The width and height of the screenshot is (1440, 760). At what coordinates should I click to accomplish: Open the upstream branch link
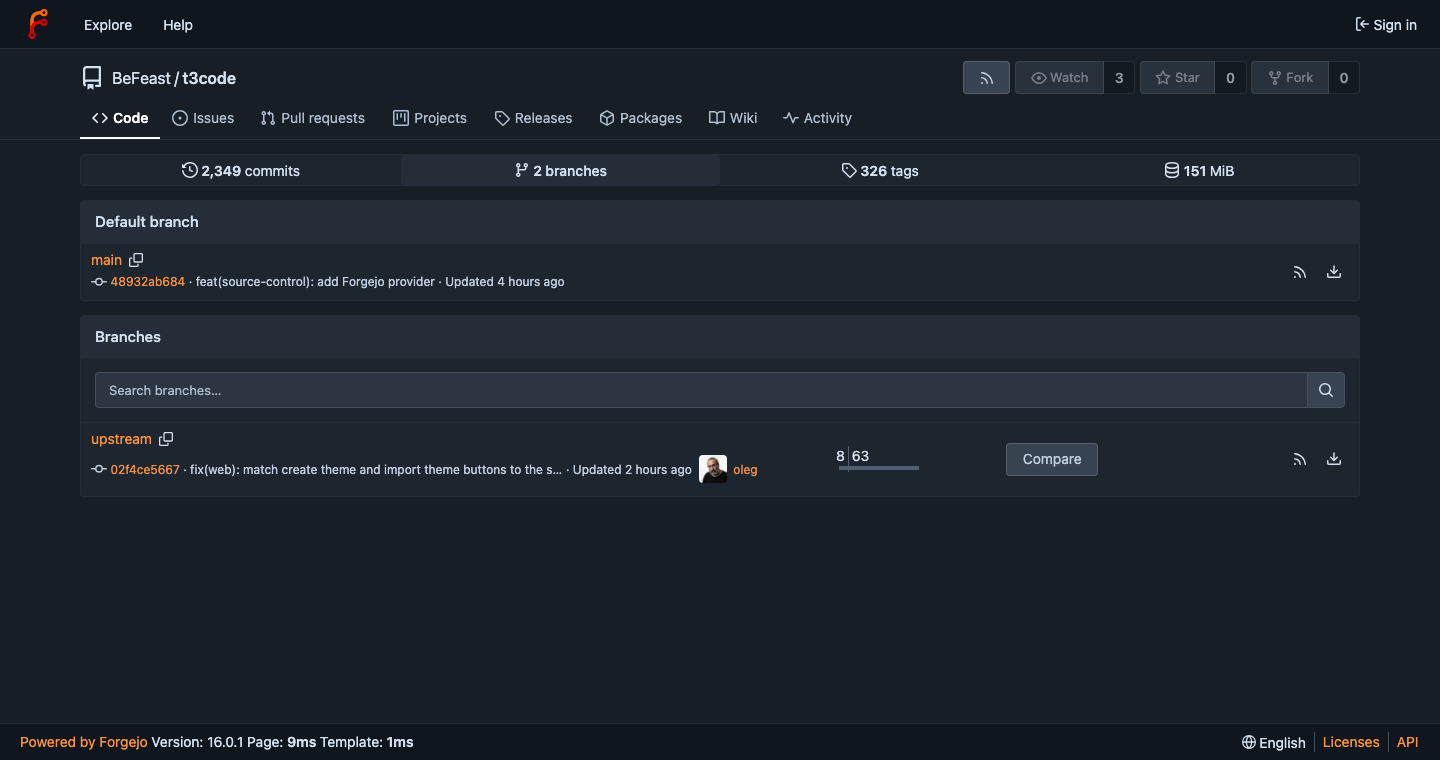pyautogui.click(x=121, y=439)
